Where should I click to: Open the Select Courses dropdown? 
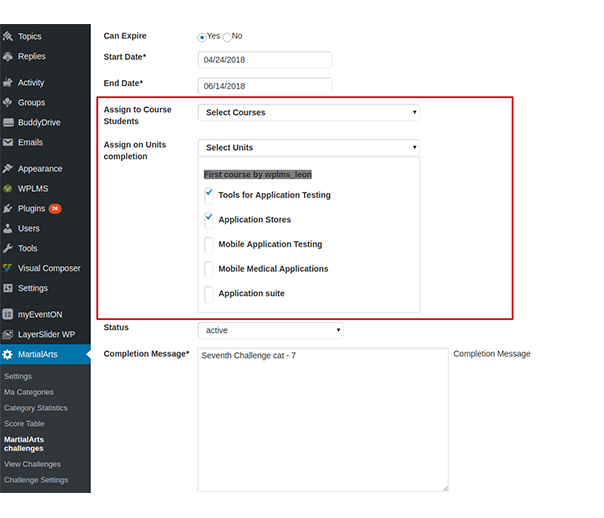coord(309,113)
